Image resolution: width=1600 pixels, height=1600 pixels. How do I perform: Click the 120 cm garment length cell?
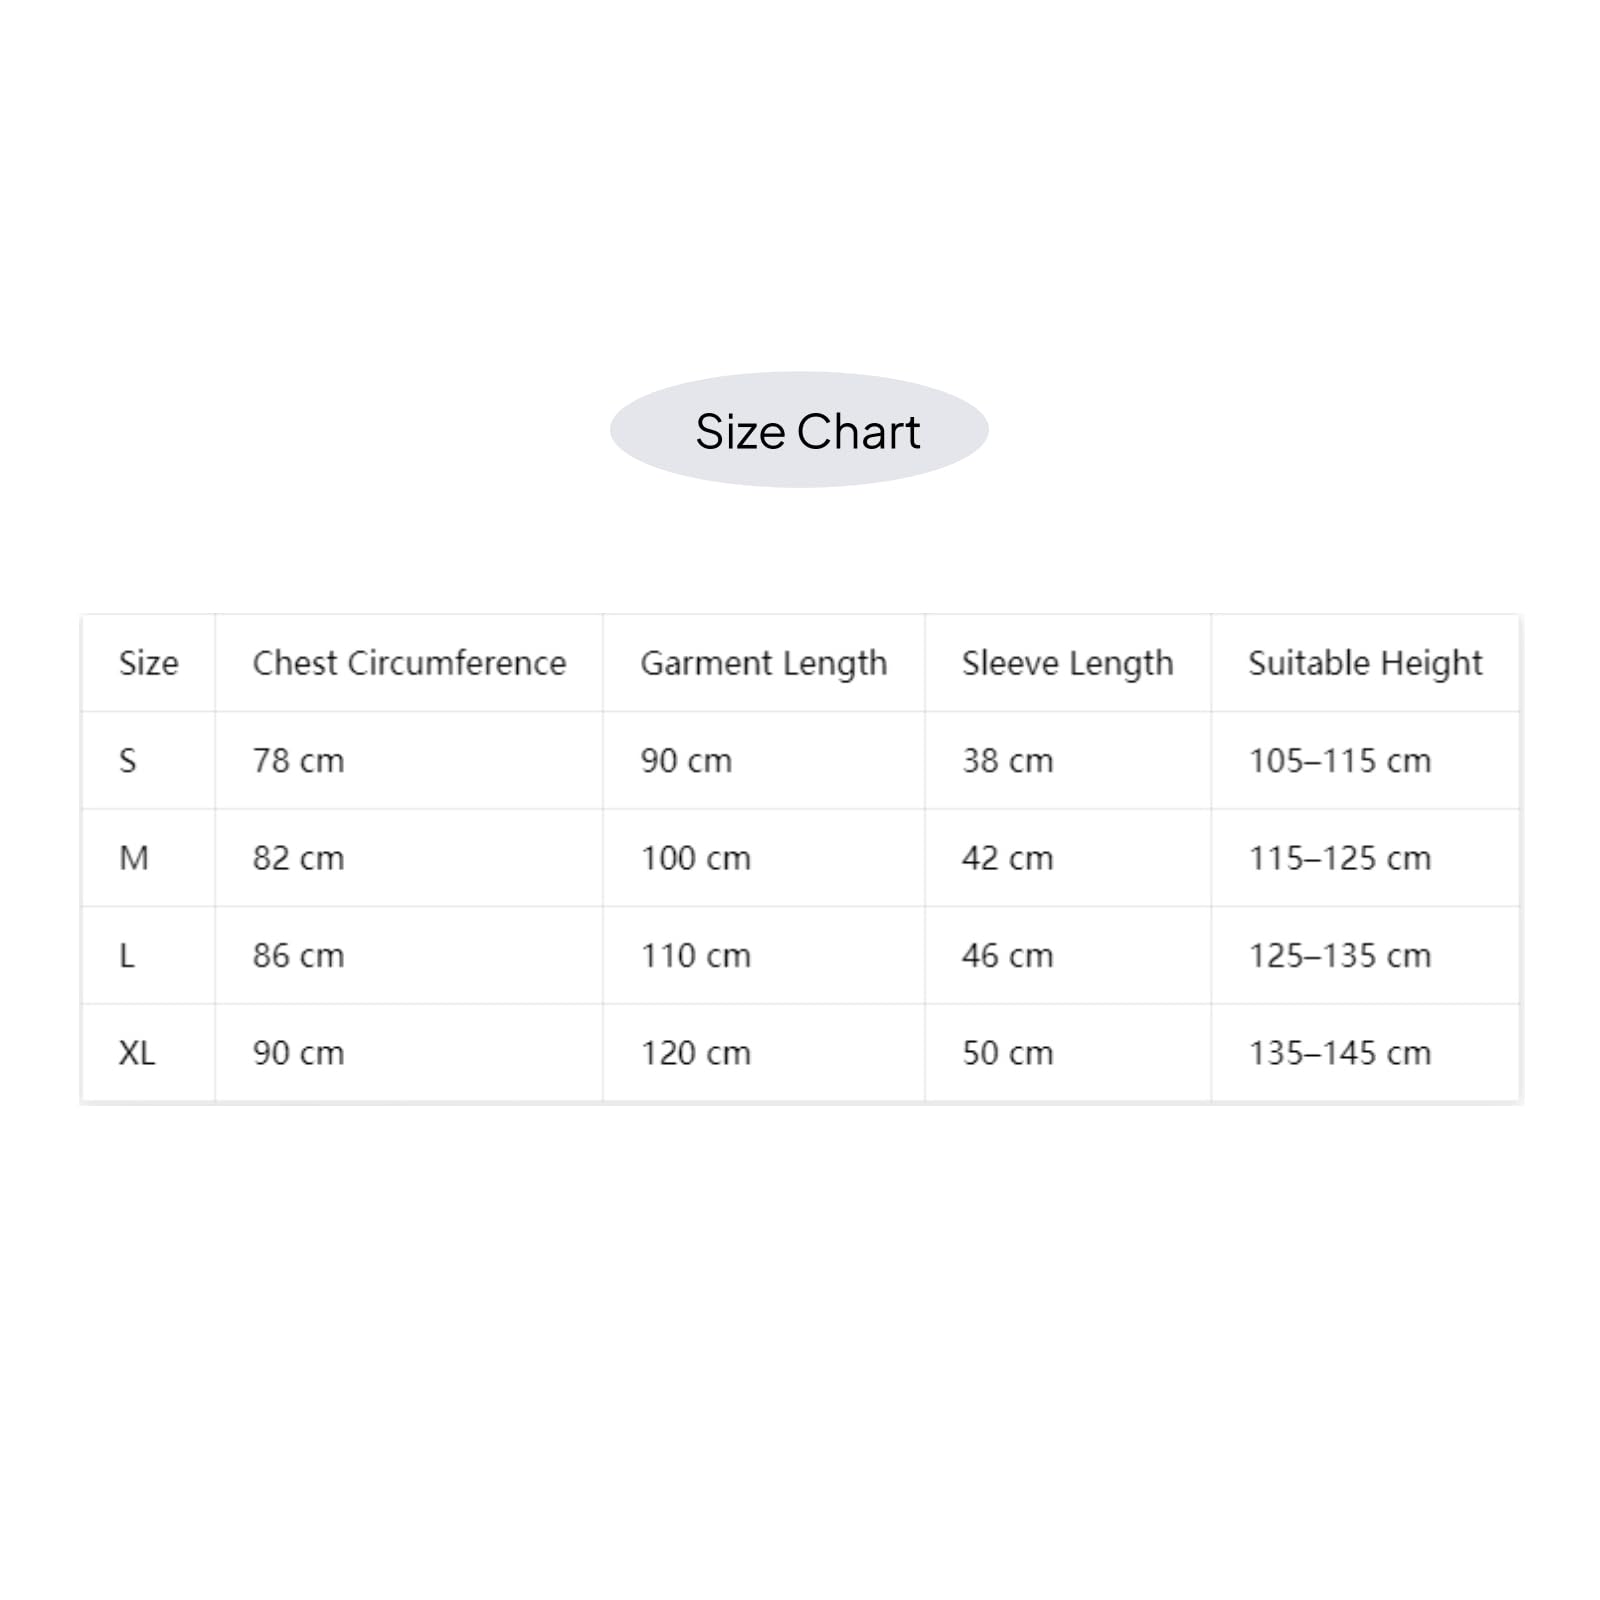(x=764, y=1053)
